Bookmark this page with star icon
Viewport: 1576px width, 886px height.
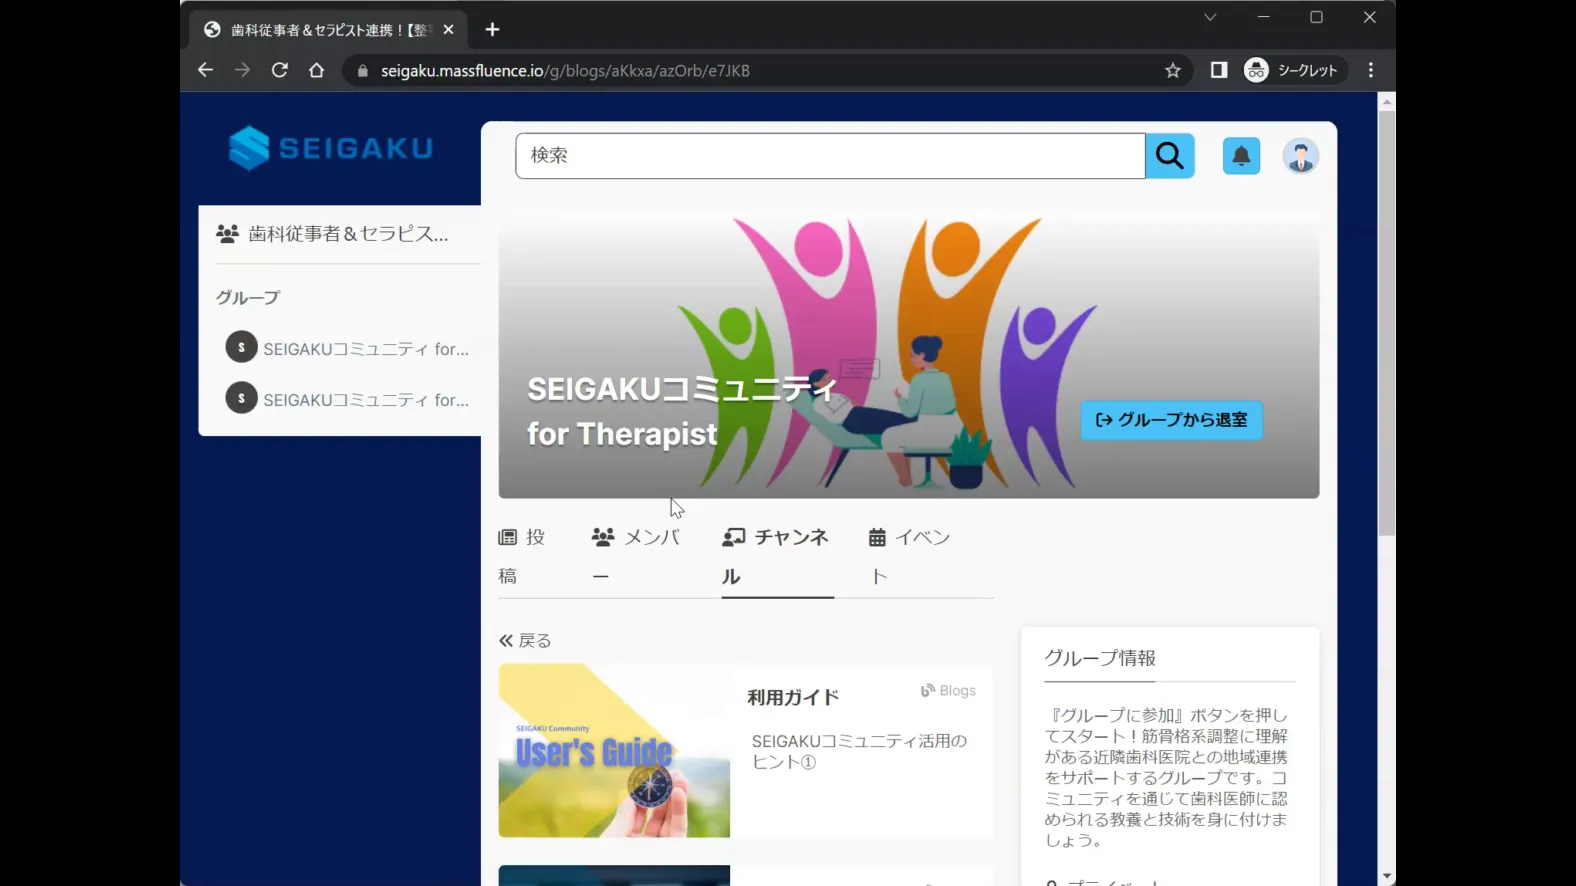[1173, 70]
